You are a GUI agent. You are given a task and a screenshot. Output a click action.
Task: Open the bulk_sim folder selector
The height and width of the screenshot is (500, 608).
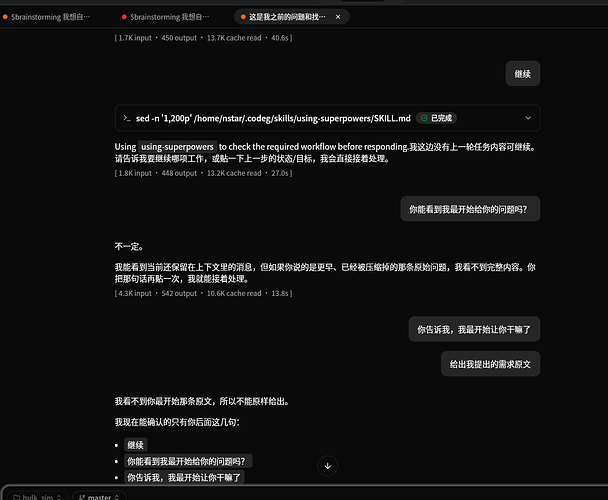(x=38, y=497)
